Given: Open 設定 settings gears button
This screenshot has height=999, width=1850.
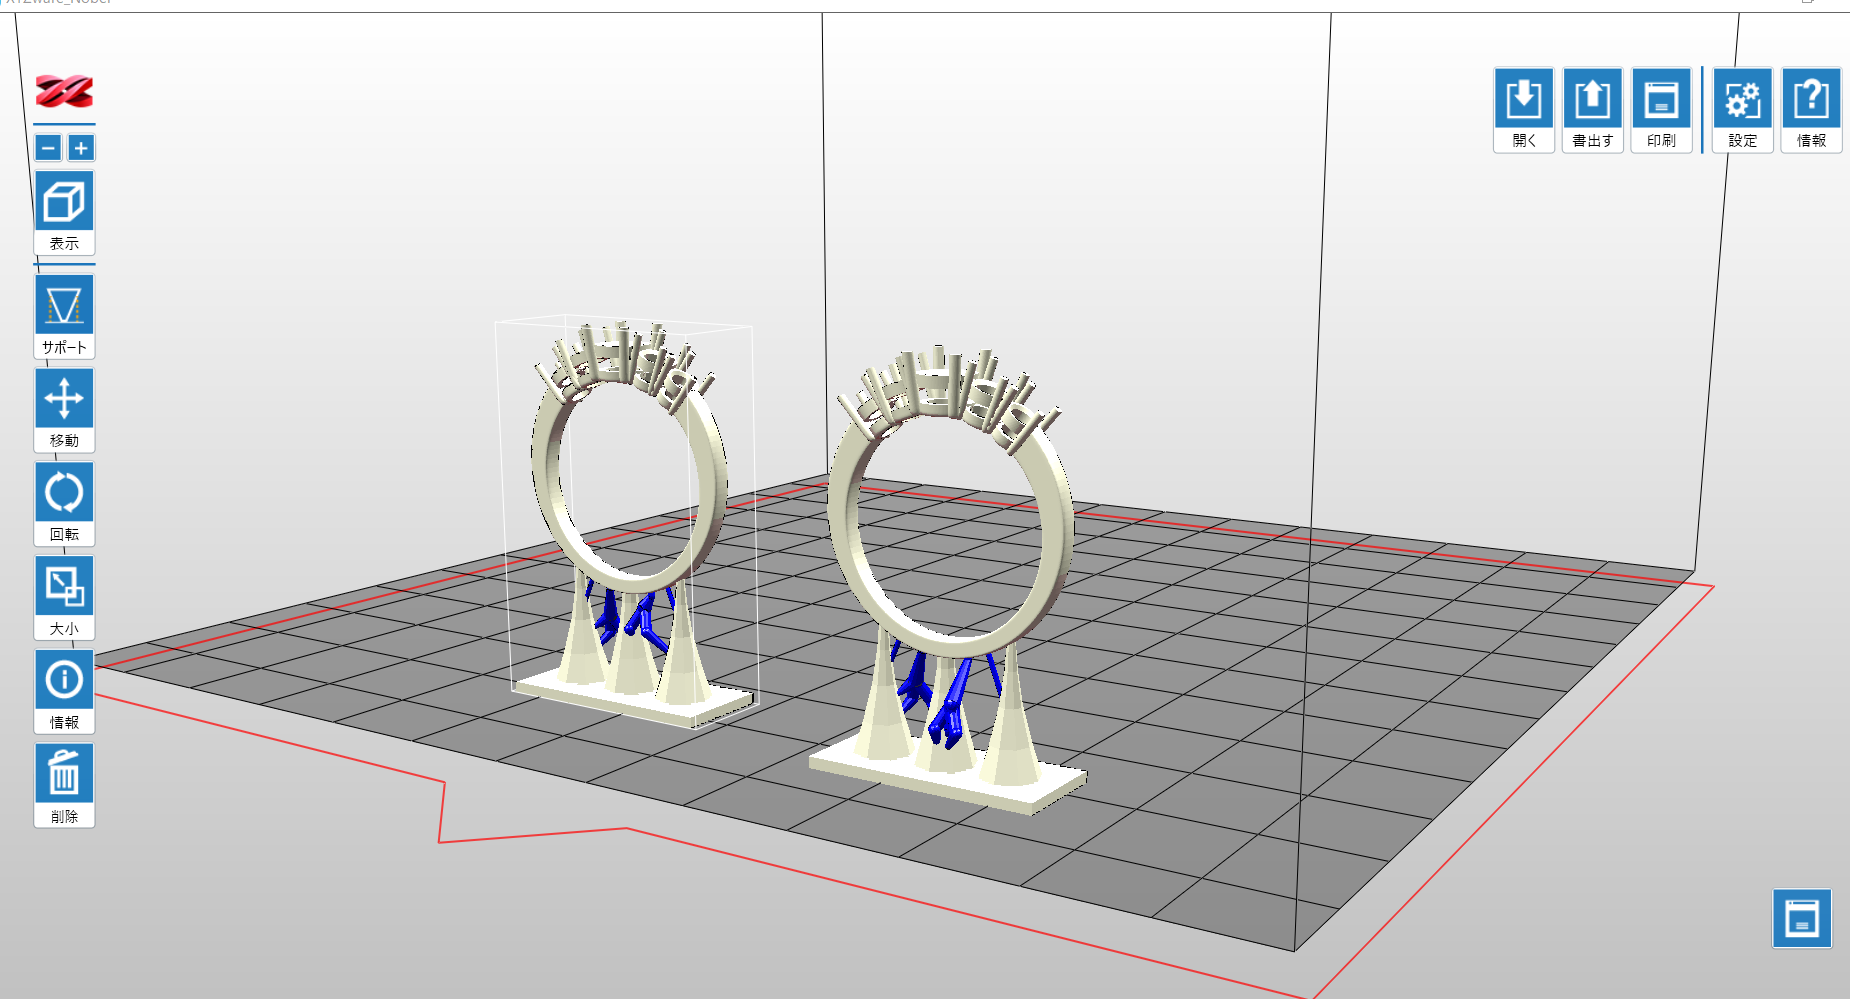Looking at the screenshot, I should 1743,110.
